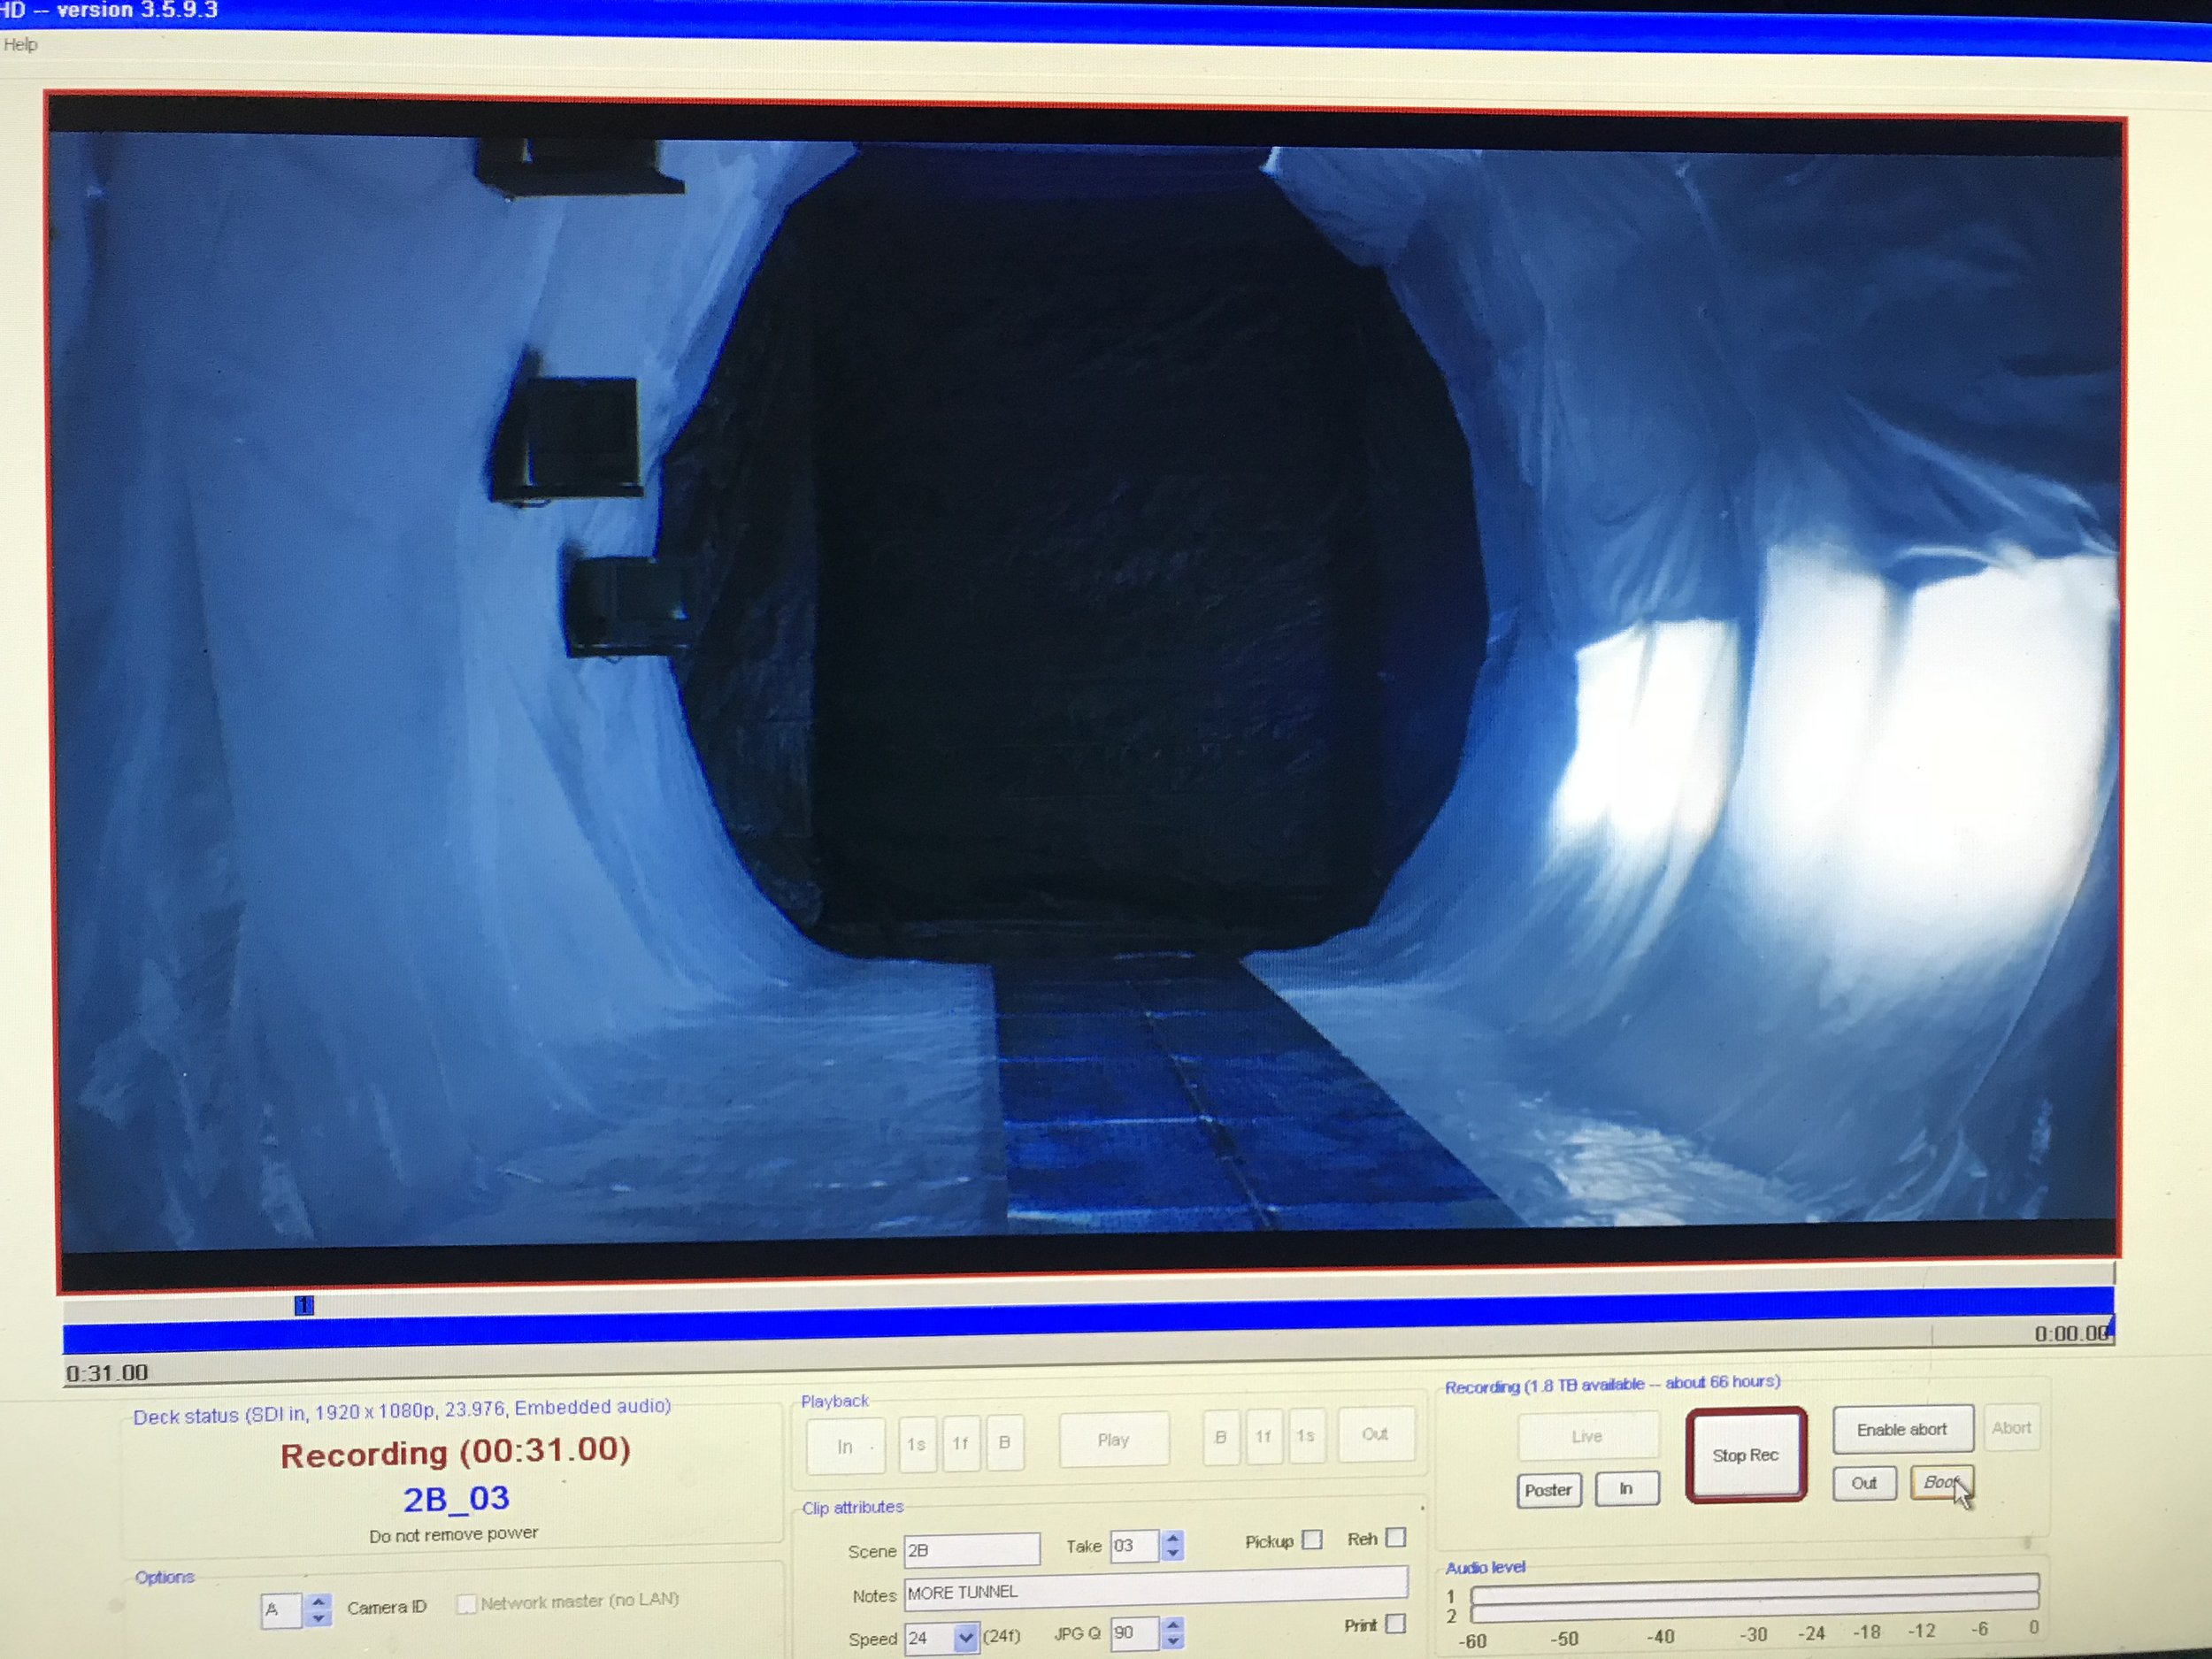
Task: Click bookmark marker 1 on timeline
Action: point(304,1305)
